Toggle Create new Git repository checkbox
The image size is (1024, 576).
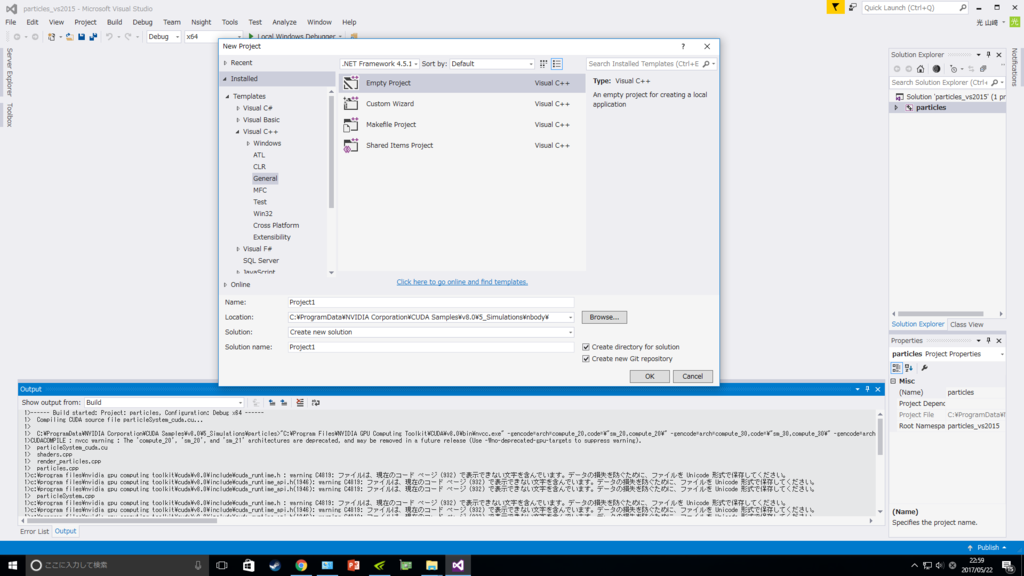[x=586, y=359]
